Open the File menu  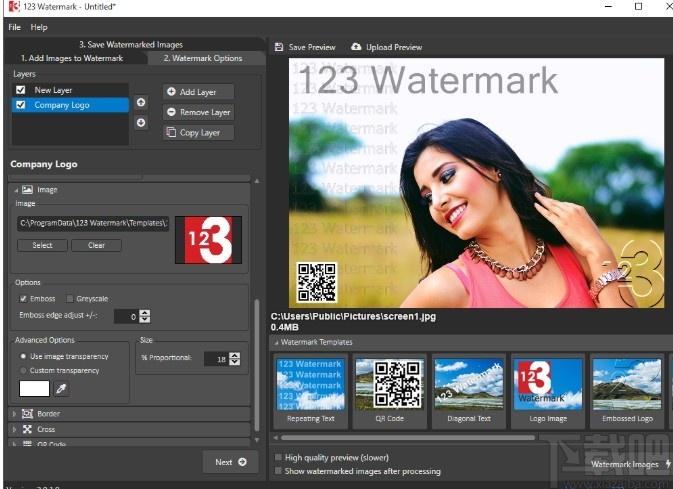15,27
